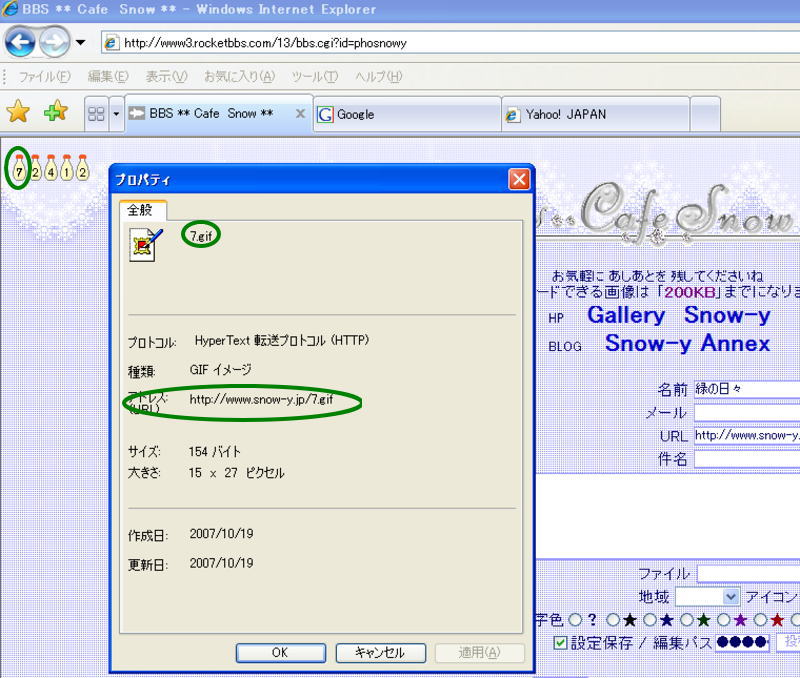Open the recent pages dropdown beside Forward
The image size is (800, 678).
[x=80, y=43]
